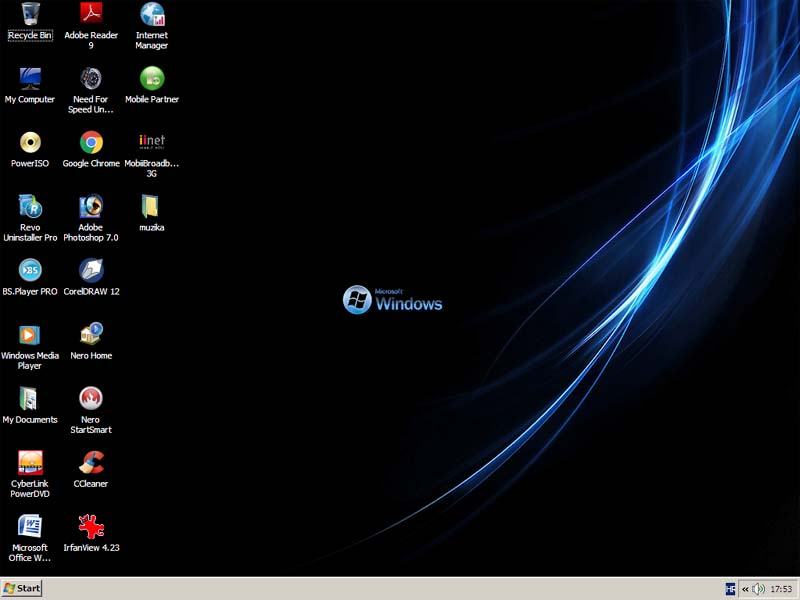Image resolution: width=800 pixels, height=600 pixels.
Task: Select the Internet Manager shortcut
Action: (x=152, y=15)
